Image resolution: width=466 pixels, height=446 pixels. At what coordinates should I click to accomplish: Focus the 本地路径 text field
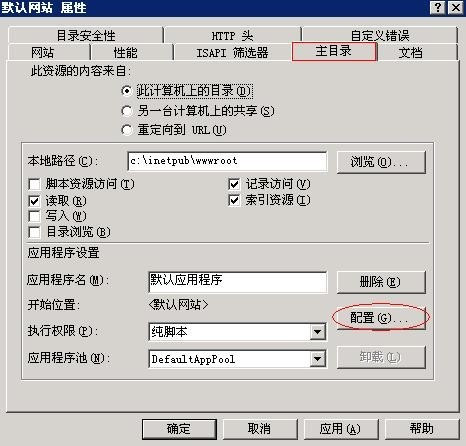pos(227,161)
